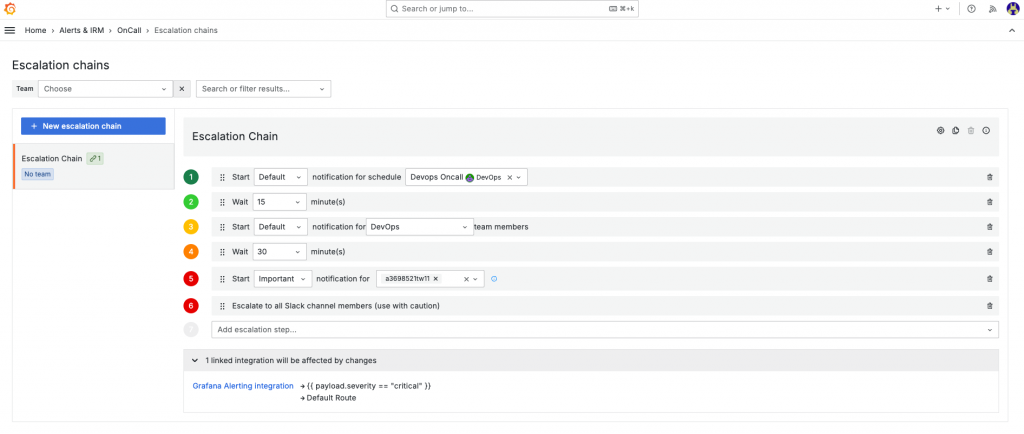Click New escalation chain button
Image resolution: width=1024 pixels, height=434 pixels.
tap(93, 126)
